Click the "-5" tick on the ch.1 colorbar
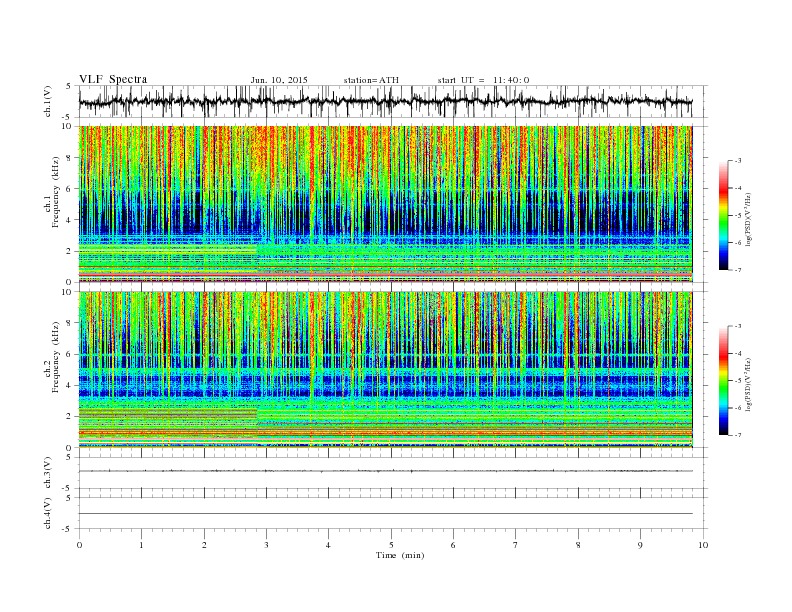The image size is (792, 612). [738, 216]
